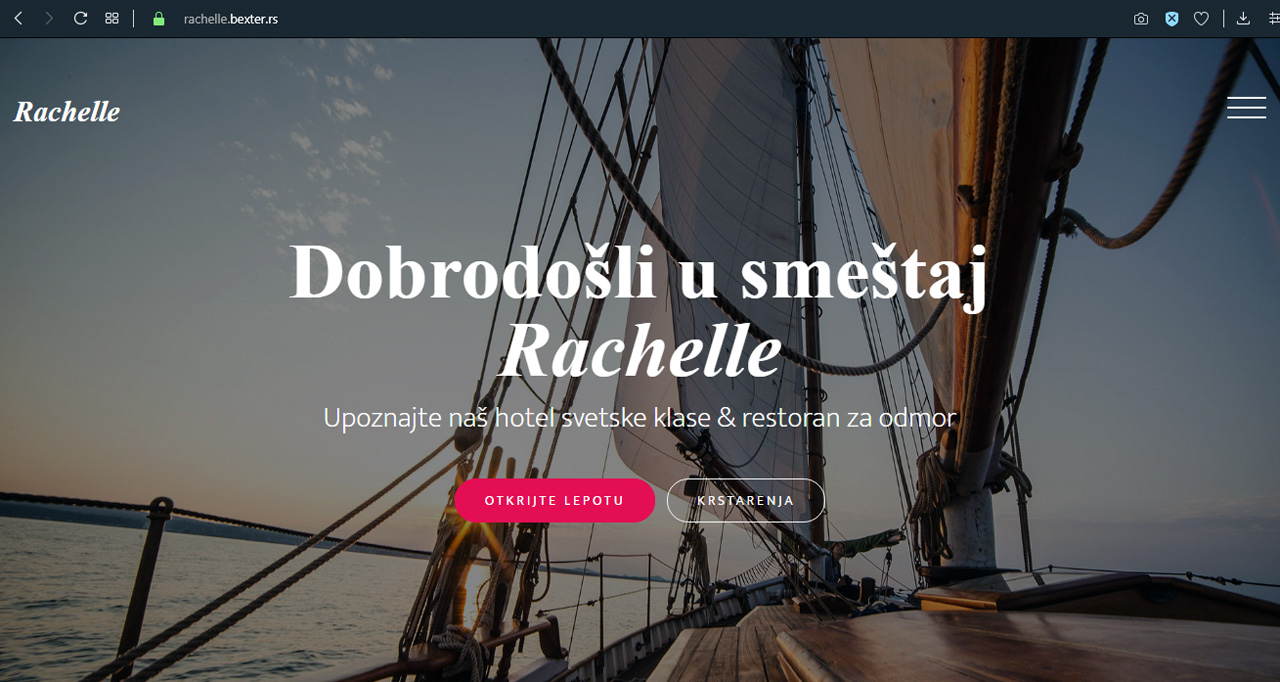This screenshot has height=682, width=1280.
Task: Click the KRSTARENJA outlined button
Action: pos(746,501)
